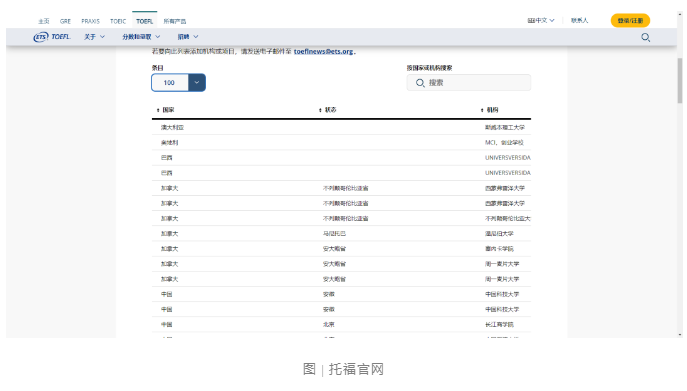This screenshot has height=391, width=687.
Task: Sort table by 状态 column arrows
Action: tap(320, 110)
